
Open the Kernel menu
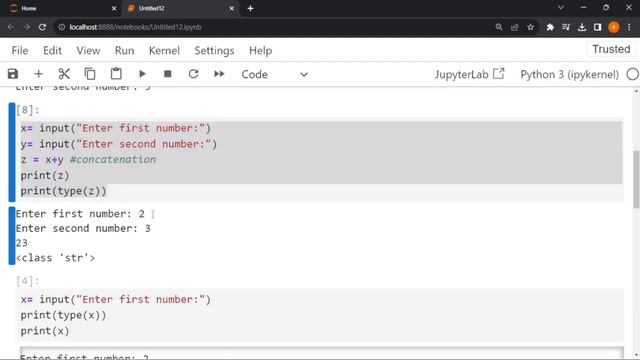pyautogui.click(x=164, y=51)
